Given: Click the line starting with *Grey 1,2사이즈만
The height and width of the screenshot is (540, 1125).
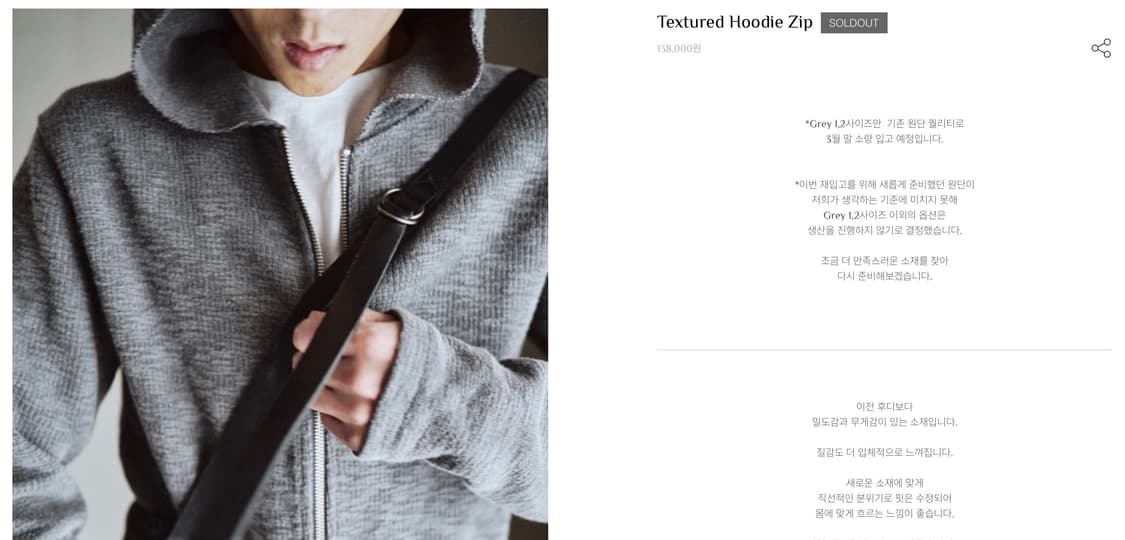Looking at the screenshot, I should (884, 123).
